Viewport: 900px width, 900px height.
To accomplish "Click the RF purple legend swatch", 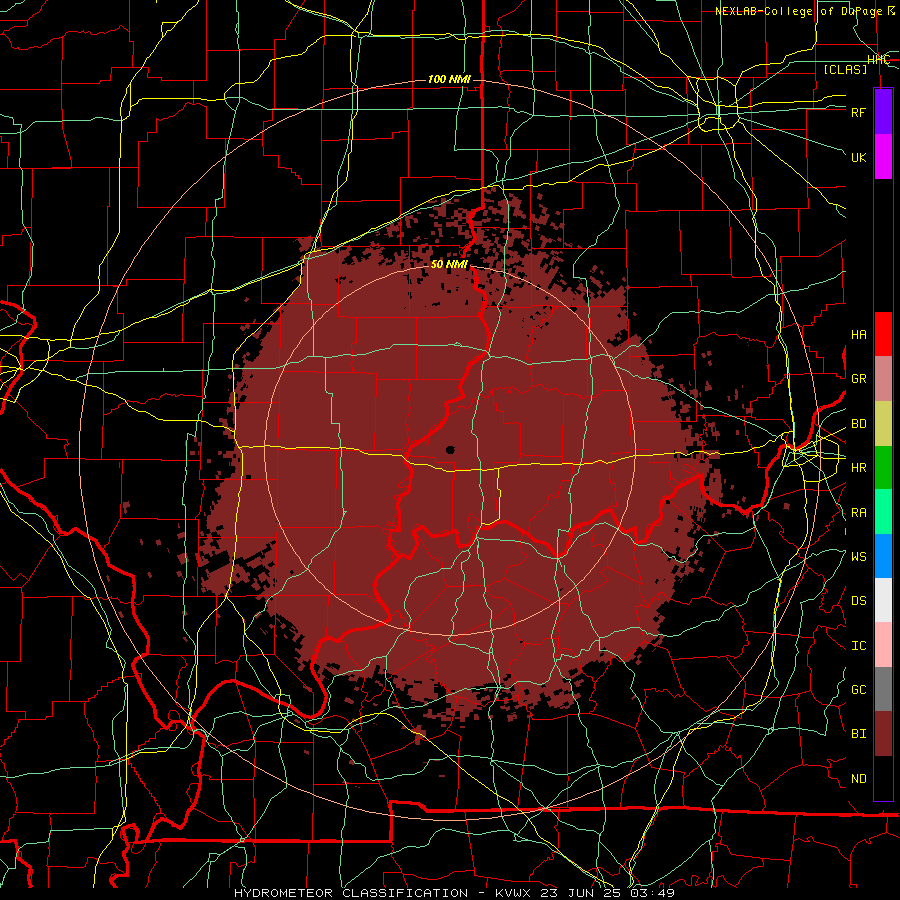I will point(883,111).
